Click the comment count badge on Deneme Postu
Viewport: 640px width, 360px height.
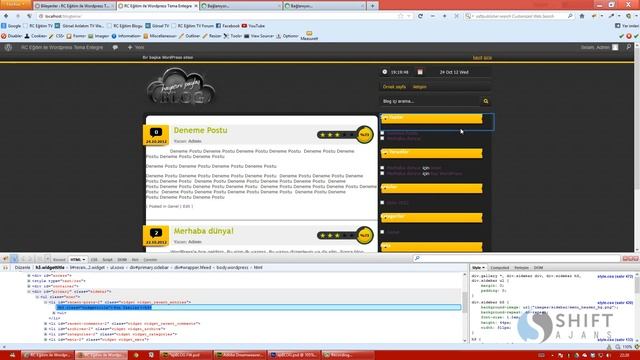156,132
